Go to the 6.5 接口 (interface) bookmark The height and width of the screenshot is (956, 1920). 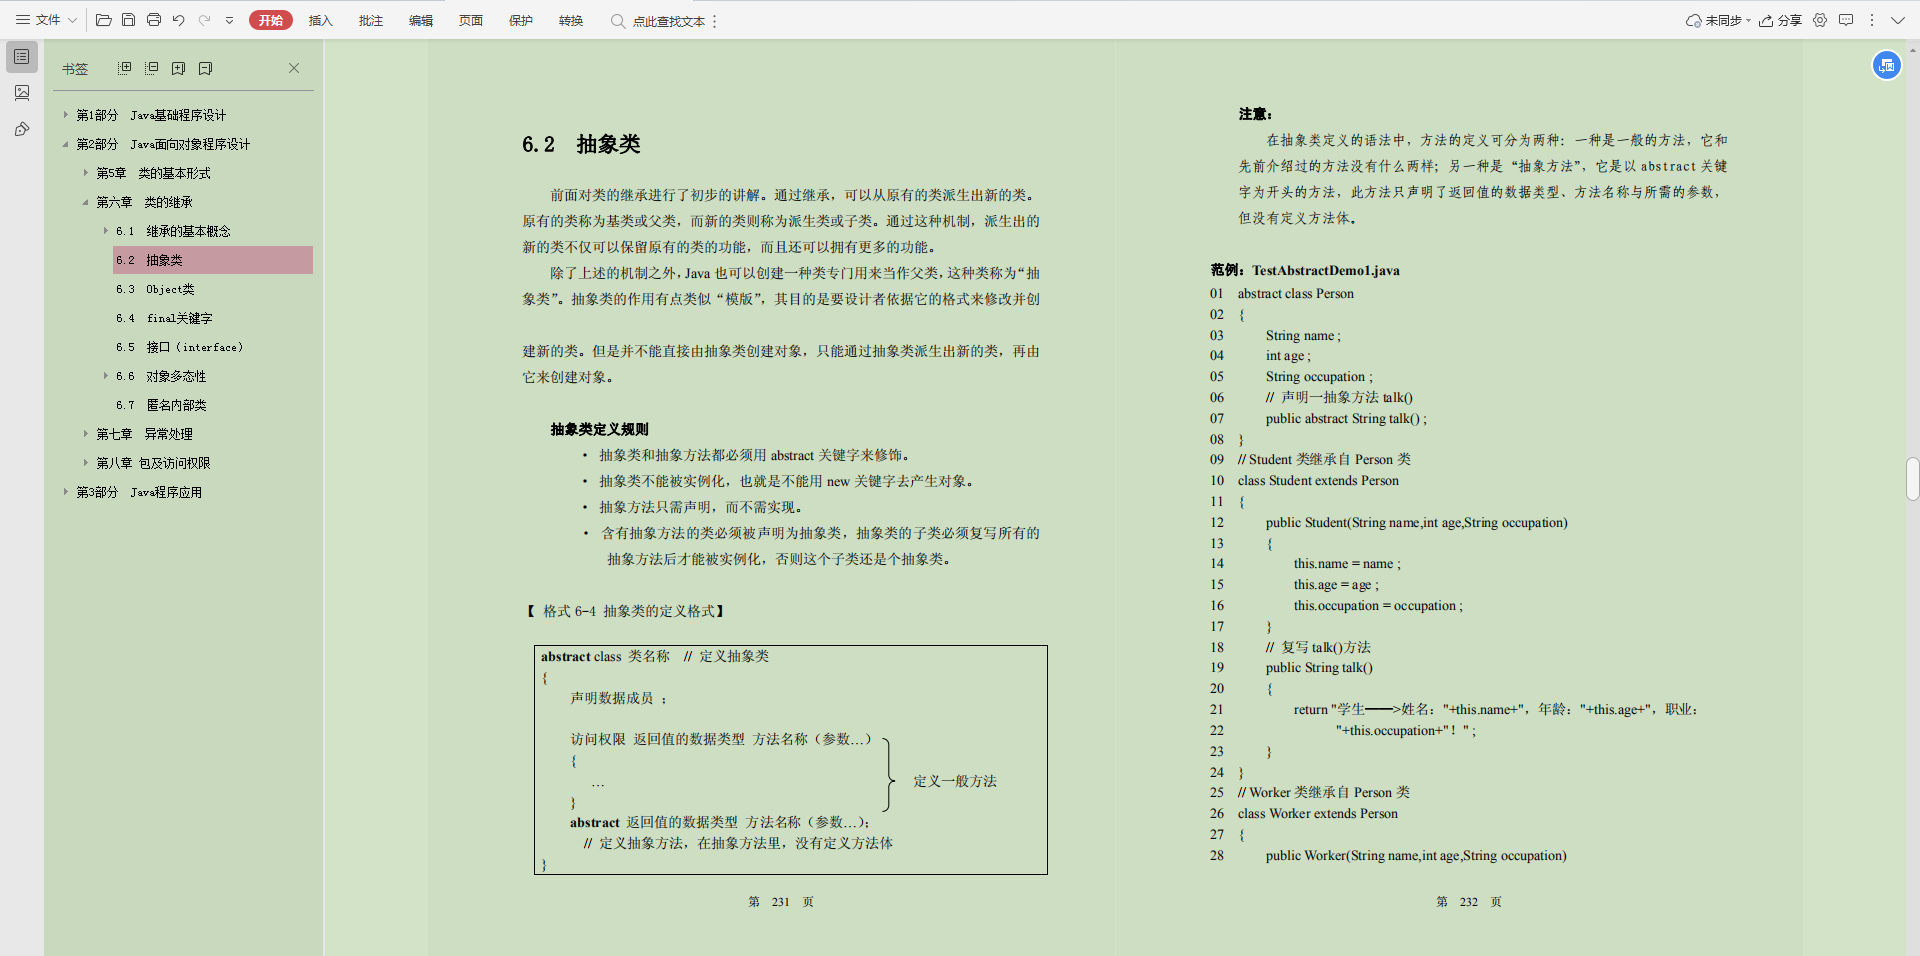pos(179,347)
